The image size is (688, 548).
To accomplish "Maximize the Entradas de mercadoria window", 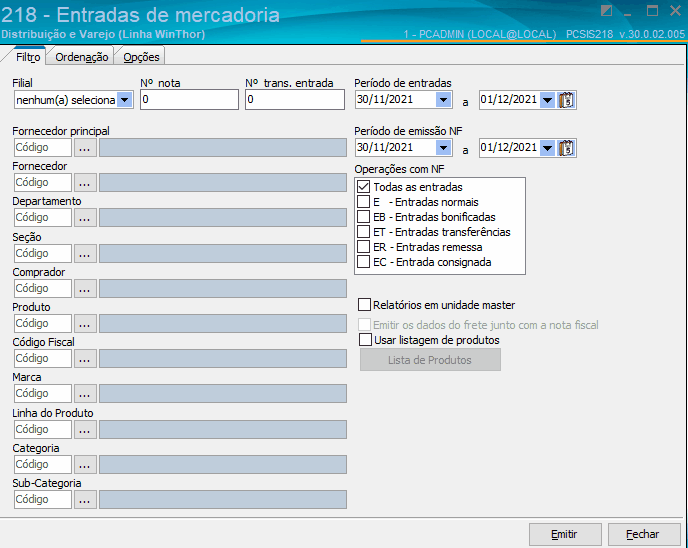I will point(652,11).
